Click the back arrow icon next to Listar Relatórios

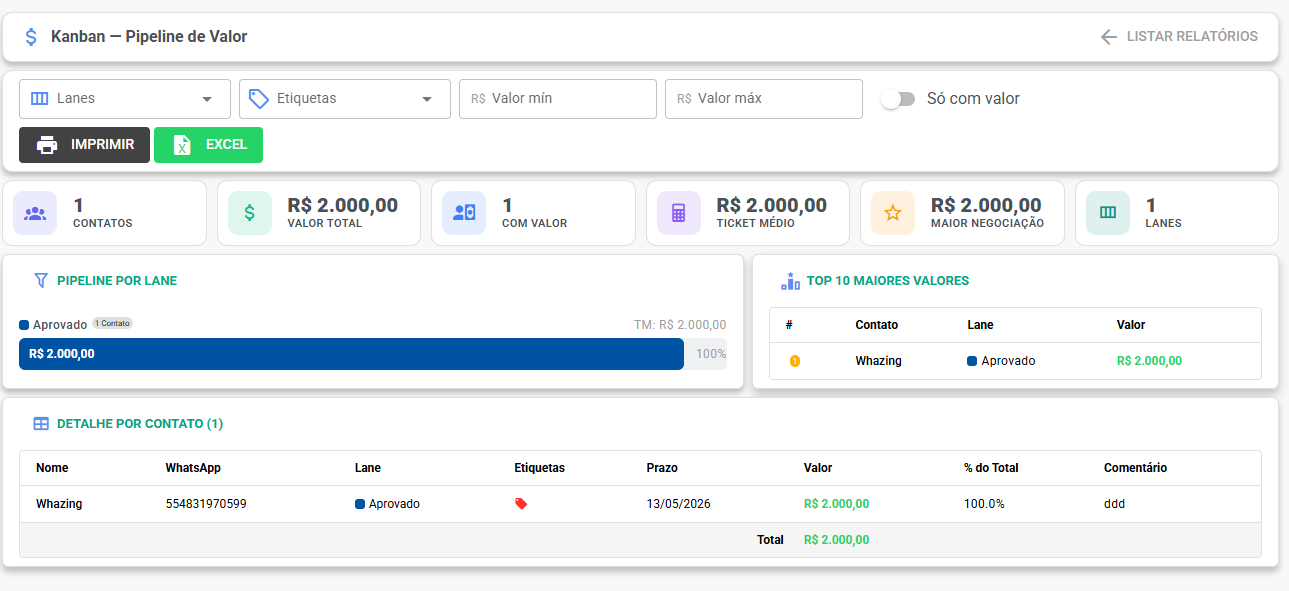(x=1108, y=37)
